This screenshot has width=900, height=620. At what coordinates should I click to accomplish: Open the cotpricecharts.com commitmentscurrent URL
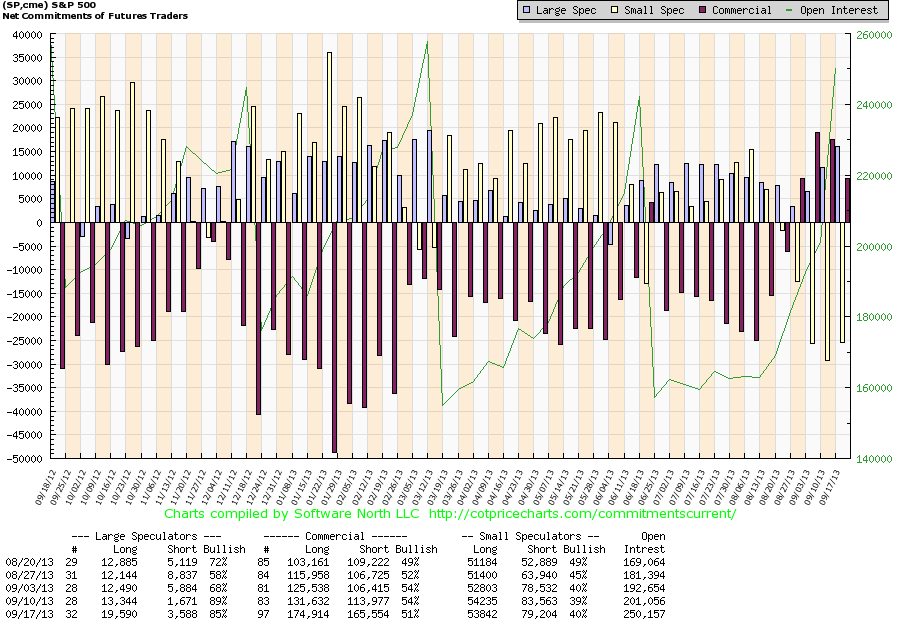point(582,514)
